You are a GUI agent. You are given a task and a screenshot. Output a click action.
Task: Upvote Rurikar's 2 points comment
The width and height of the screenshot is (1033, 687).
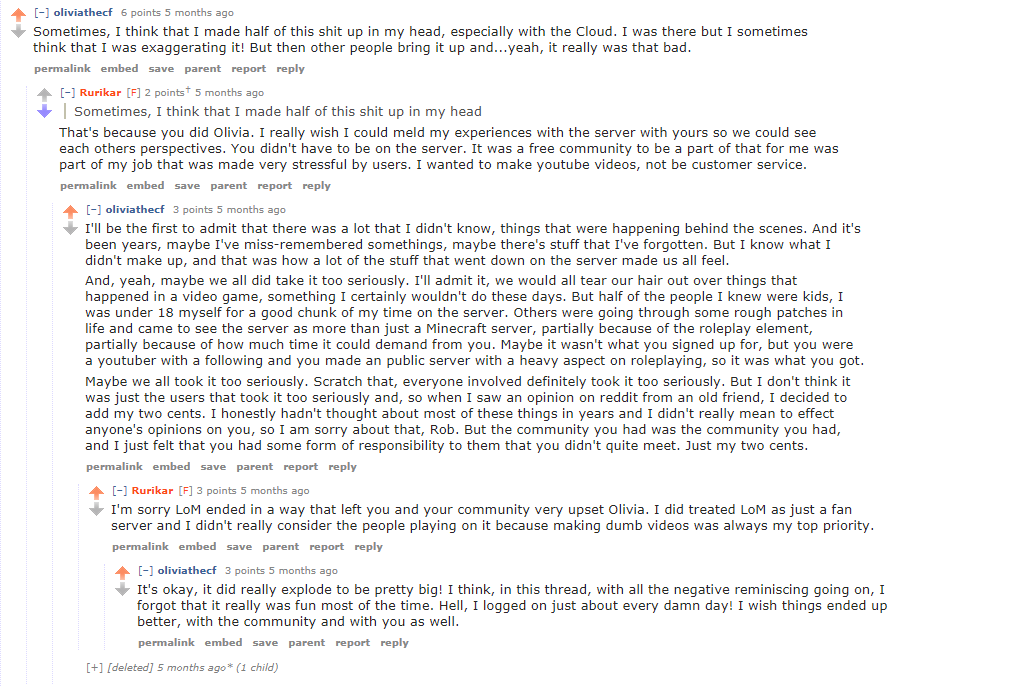point(44,94)
